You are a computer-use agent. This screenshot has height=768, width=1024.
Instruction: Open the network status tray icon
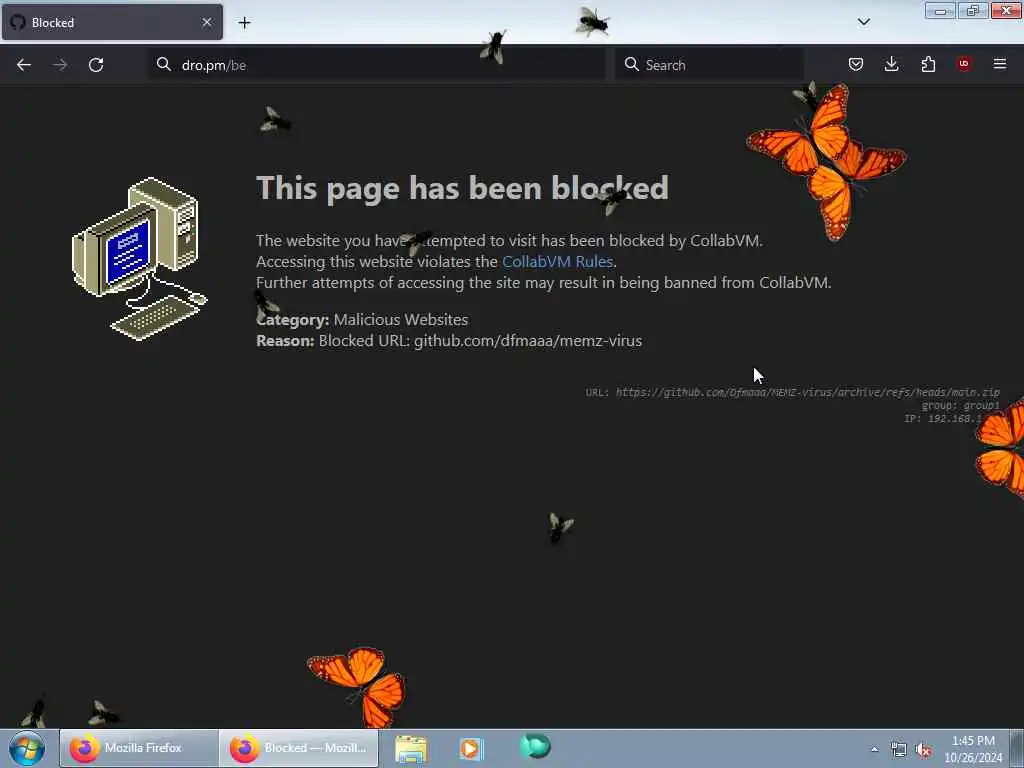coord(899,750)
